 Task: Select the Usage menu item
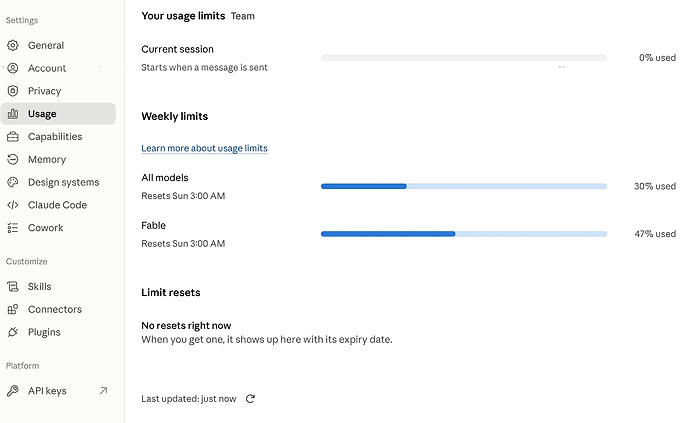[x=58, y=114]
